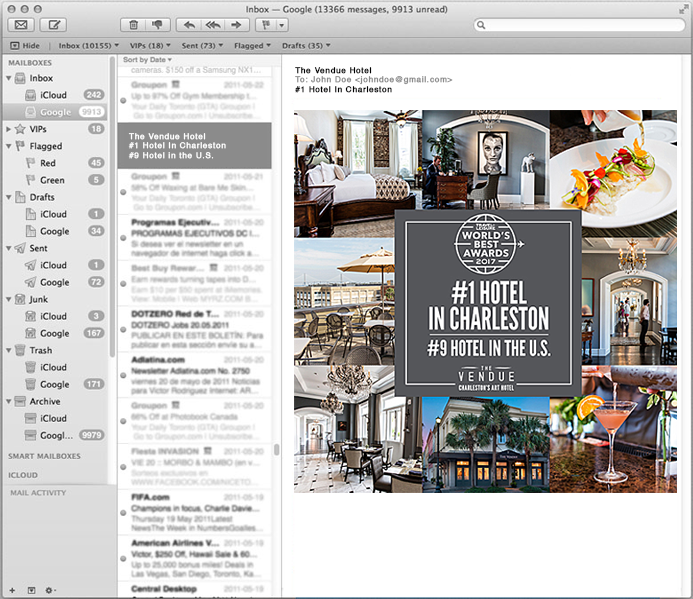The width and height of the screenshot is (693, 599).
Task: Delete the selected message with trash icon
Action: click(x=133, y=24)
